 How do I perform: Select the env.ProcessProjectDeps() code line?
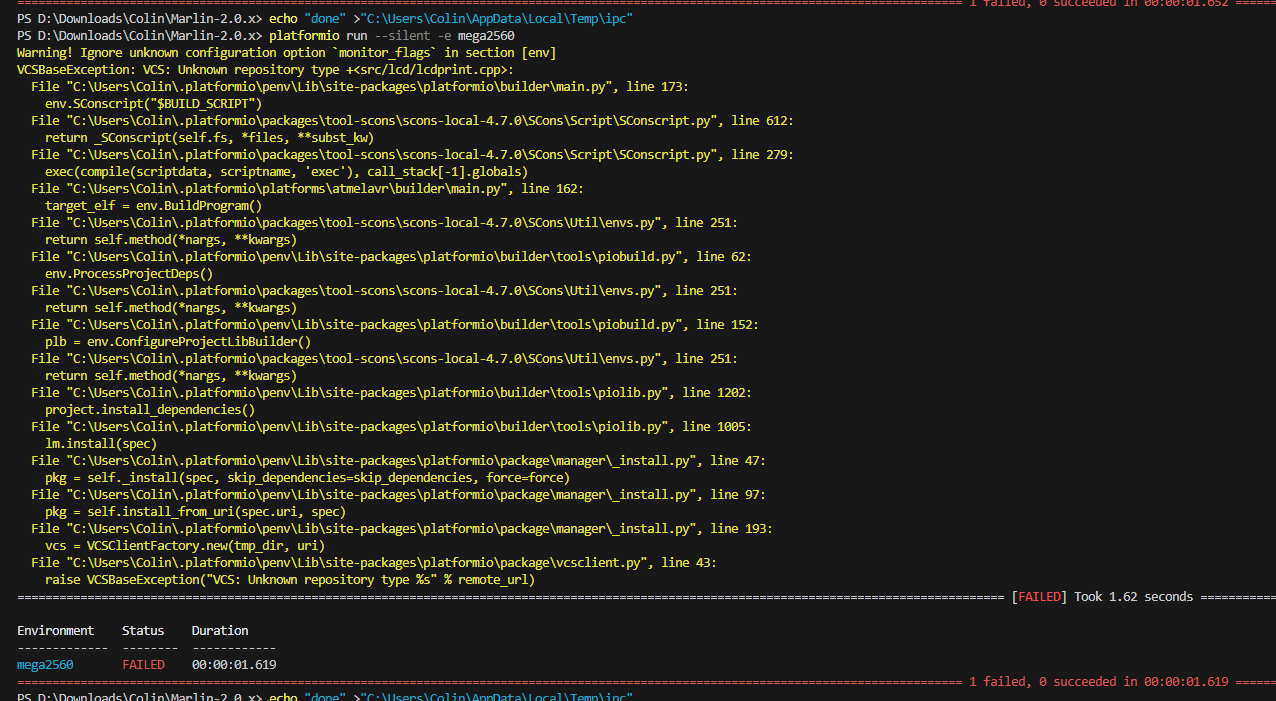[x=129, y=273]
